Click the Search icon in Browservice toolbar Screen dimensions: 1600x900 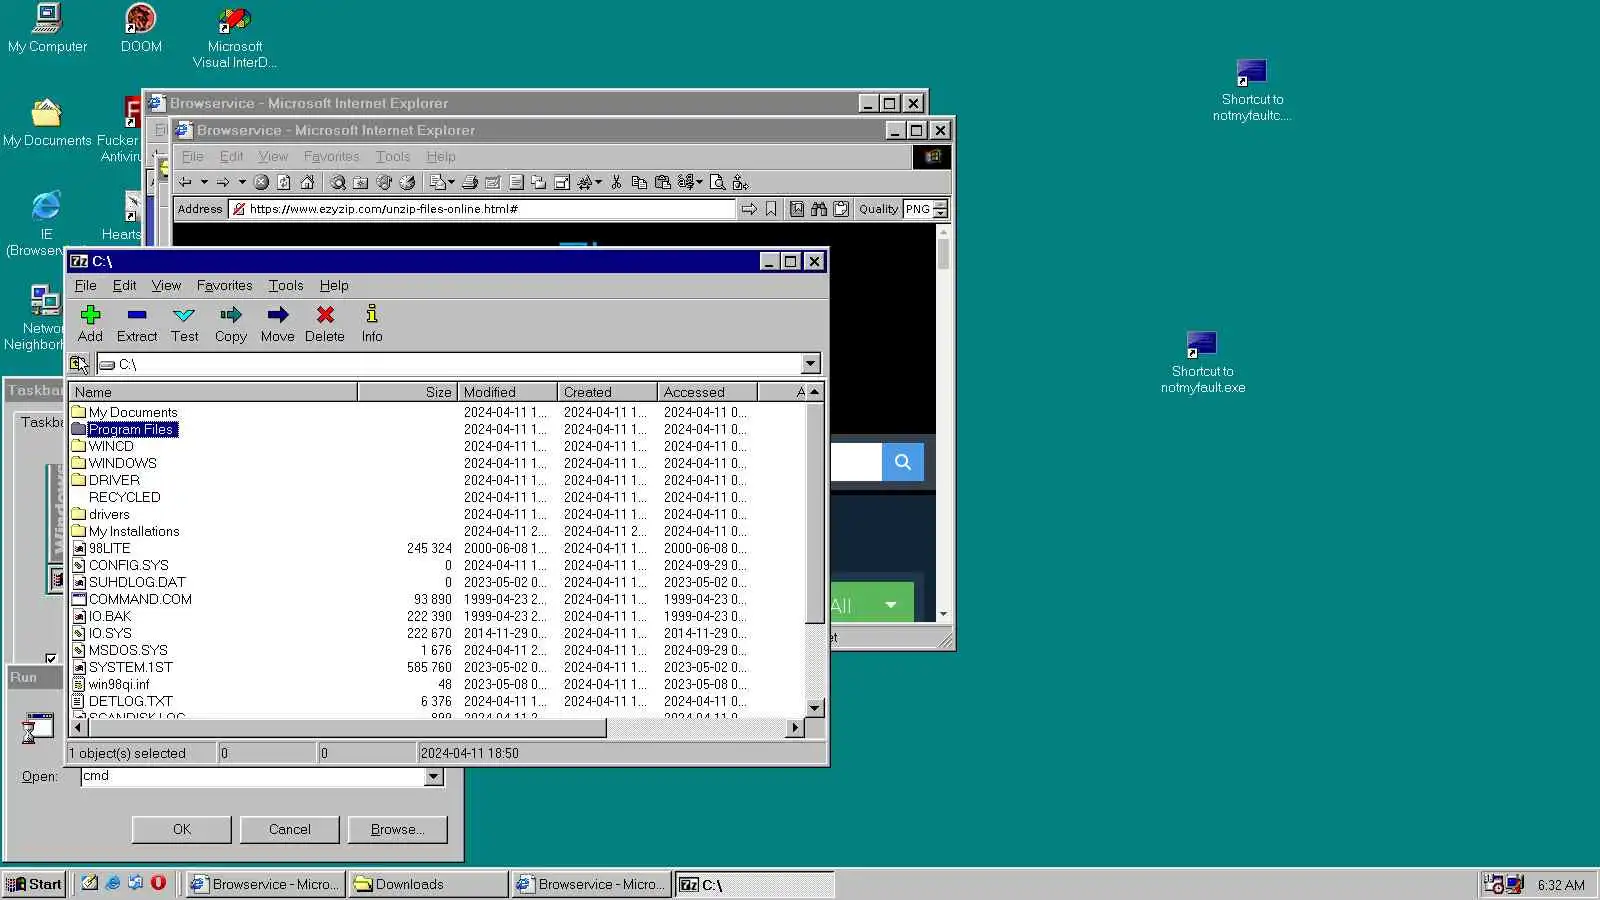[338, 182]
